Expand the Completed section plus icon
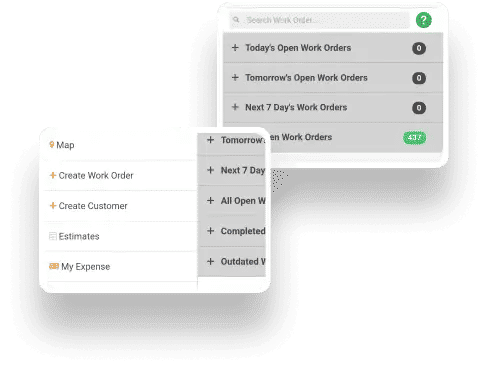Image resolution: width=488 pixels, height=370 pixels. tap(210, 231)
